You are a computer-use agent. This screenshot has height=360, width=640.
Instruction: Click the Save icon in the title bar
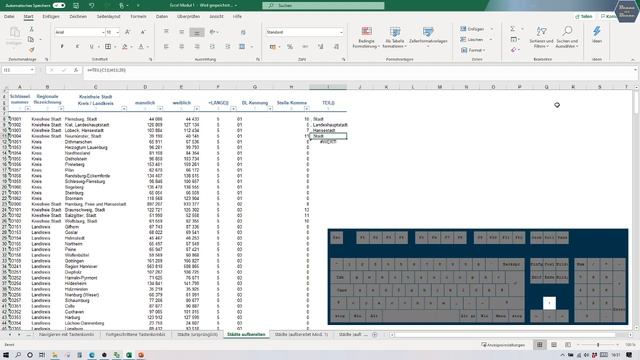(76, 5)
